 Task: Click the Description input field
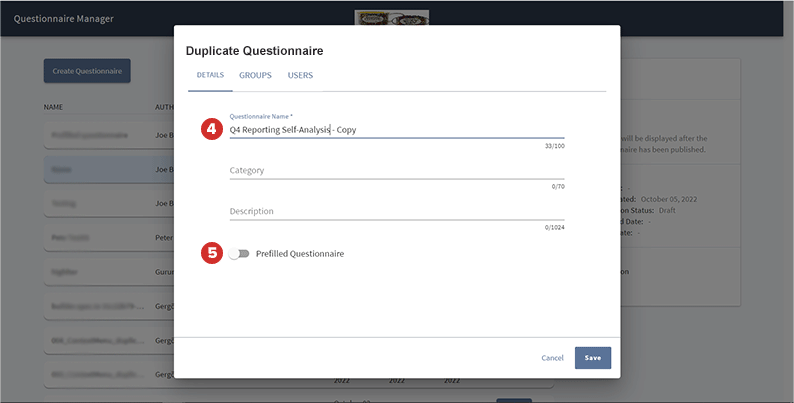[x=396, y=211]
